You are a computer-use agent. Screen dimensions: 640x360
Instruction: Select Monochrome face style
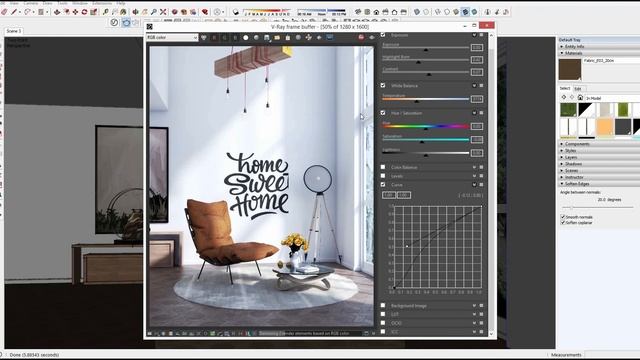(x=474, y=12)
